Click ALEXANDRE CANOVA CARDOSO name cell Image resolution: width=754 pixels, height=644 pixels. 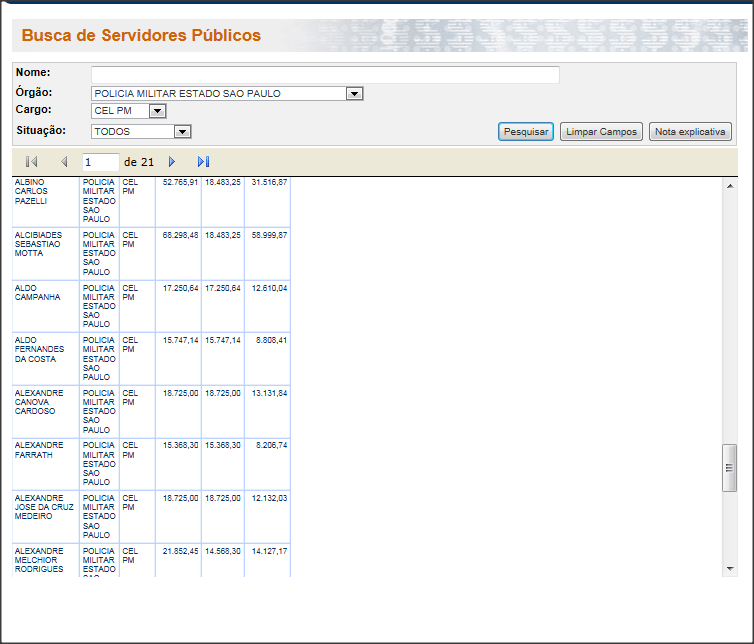click(x=39, y=402)
